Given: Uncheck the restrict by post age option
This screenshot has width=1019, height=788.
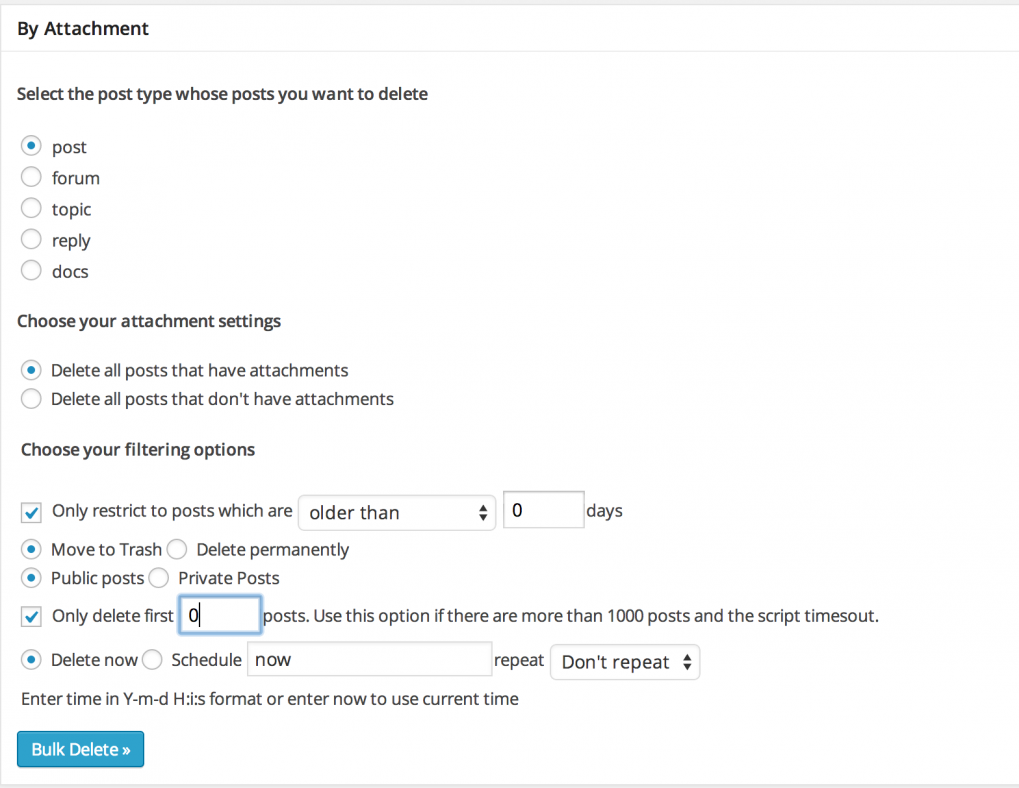Looking at the screenshot, I should coord(30,511).
